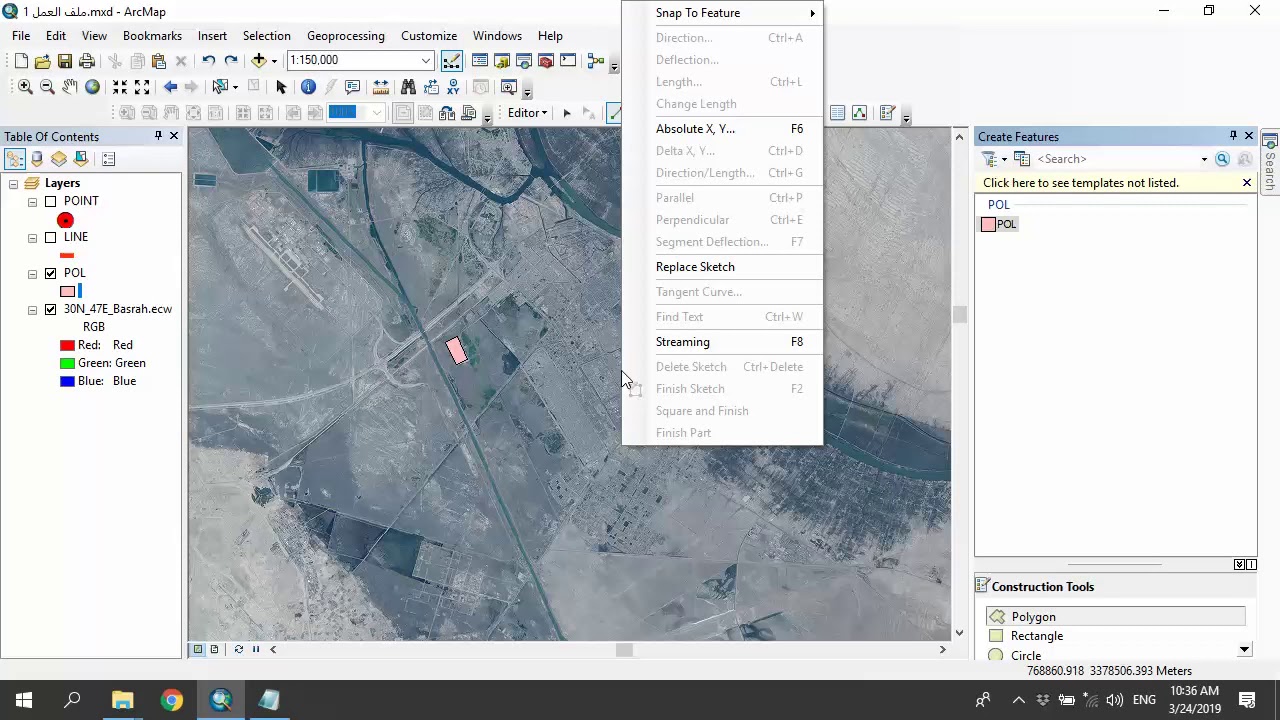Click the Red band color swatch
This screenshot has height=720, width=1280.
67,345
